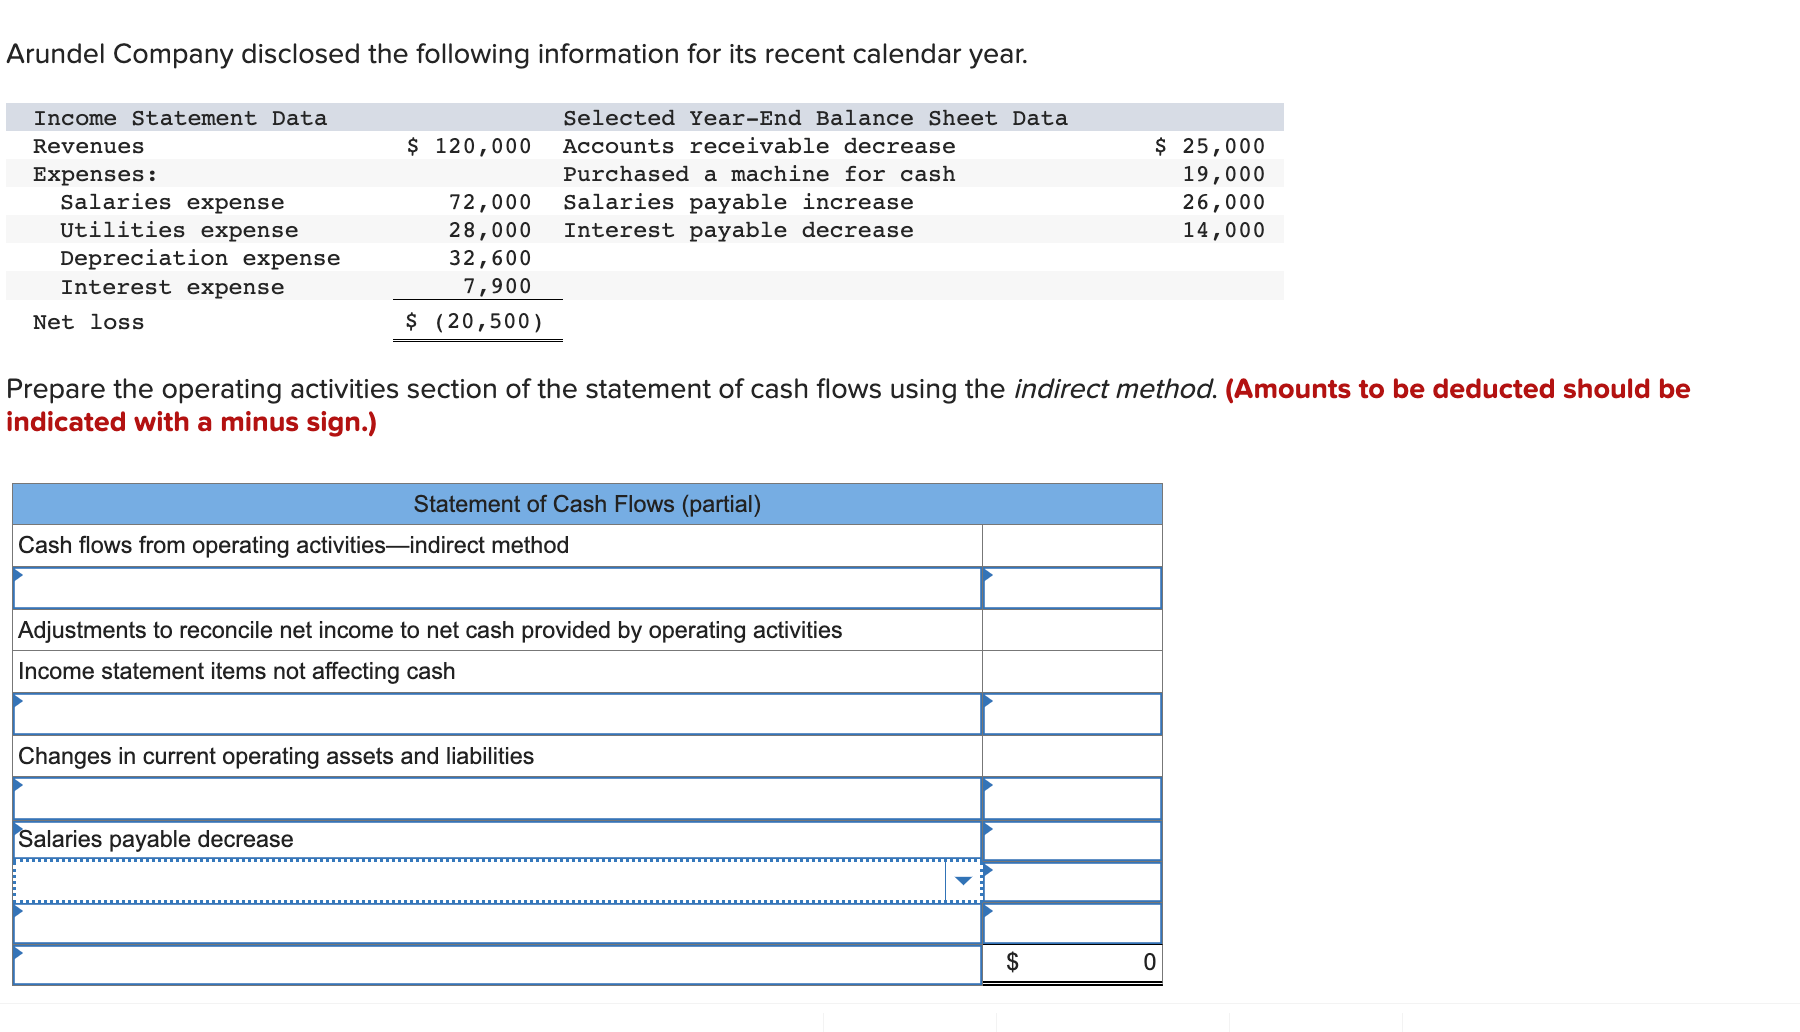Select amount field next to the dotted dropdown row
The width and height of the screenshot is (1800, 1032).
click(x=1072, y=882)
